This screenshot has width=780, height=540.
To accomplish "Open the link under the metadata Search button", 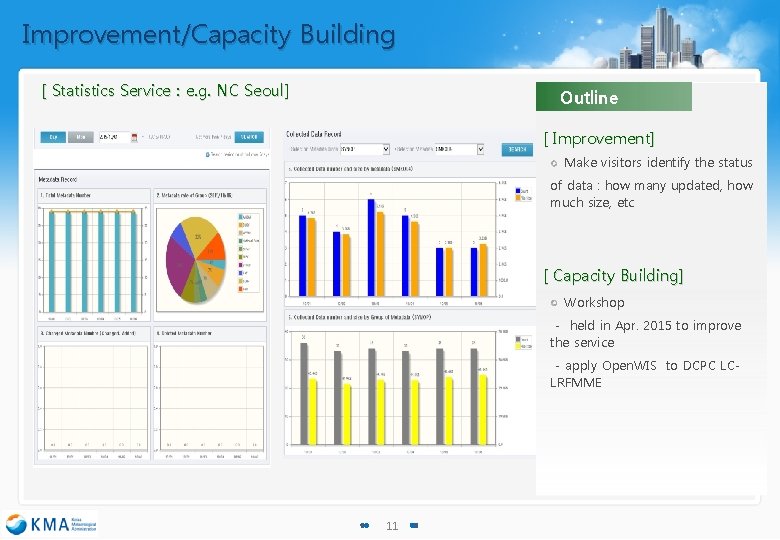I will pyautogui.click(x=237, y=155).
